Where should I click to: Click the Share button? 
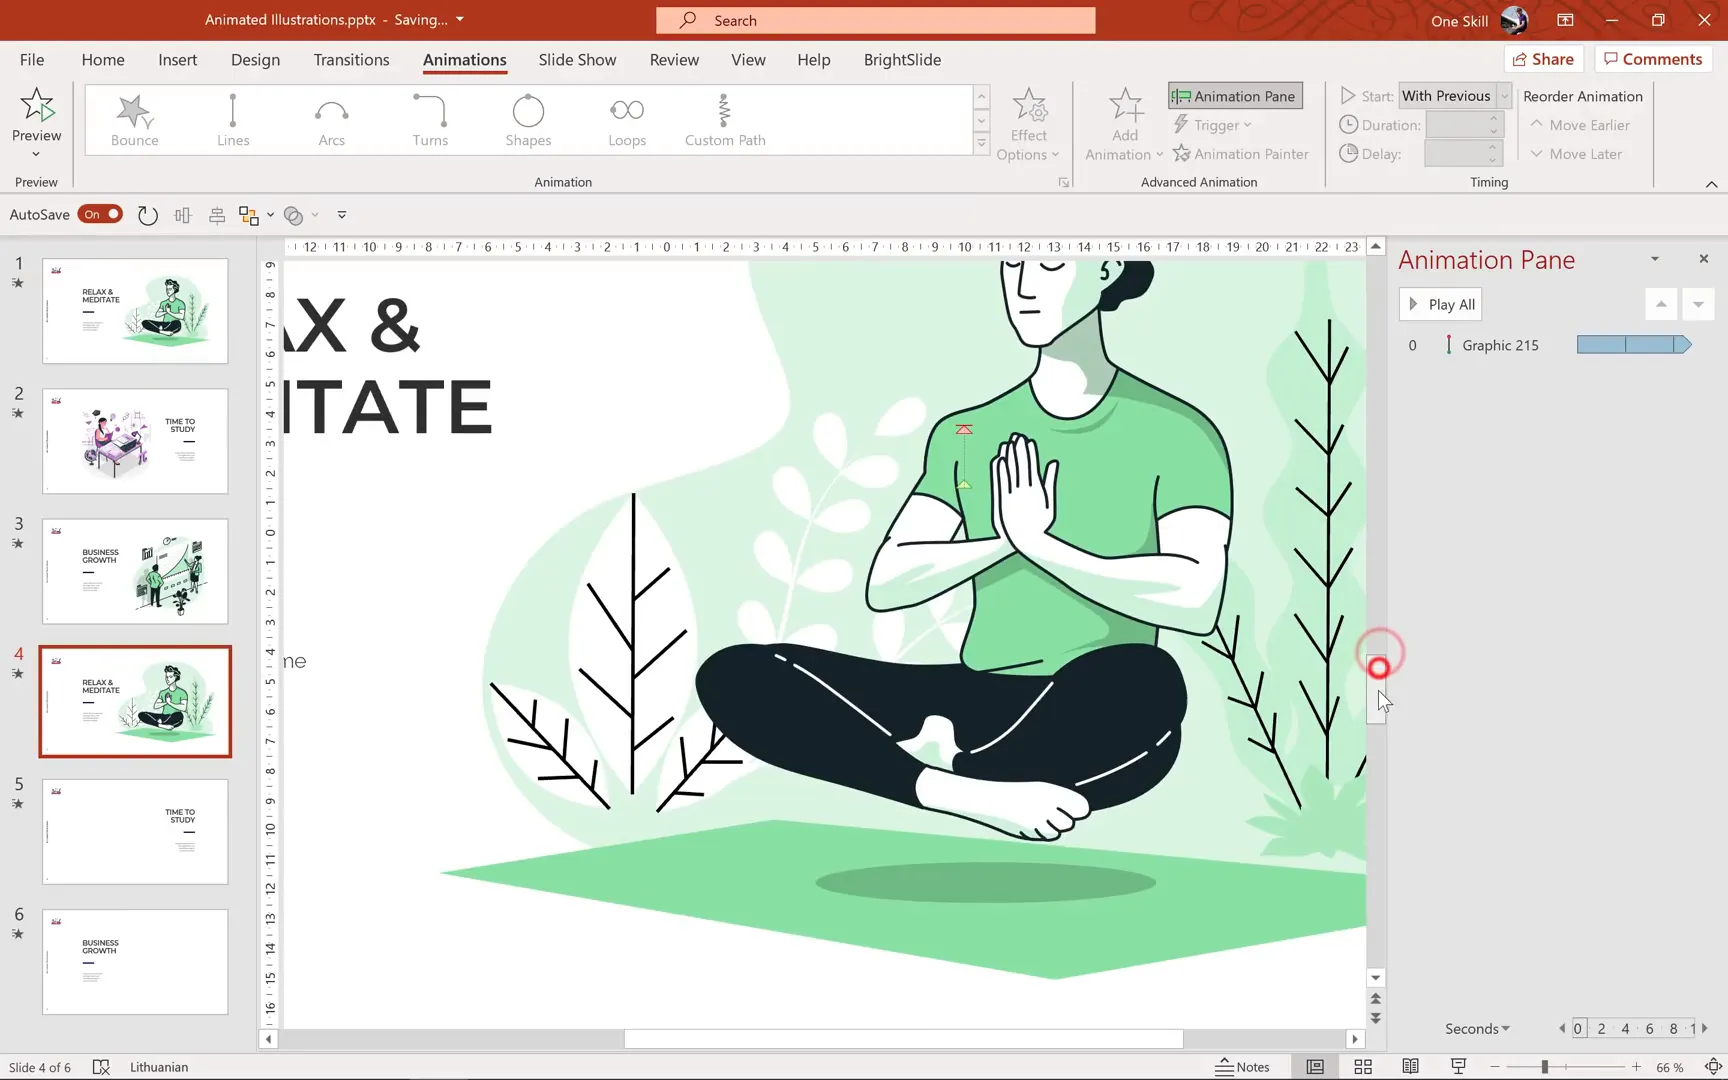(x=1543, y=58)
